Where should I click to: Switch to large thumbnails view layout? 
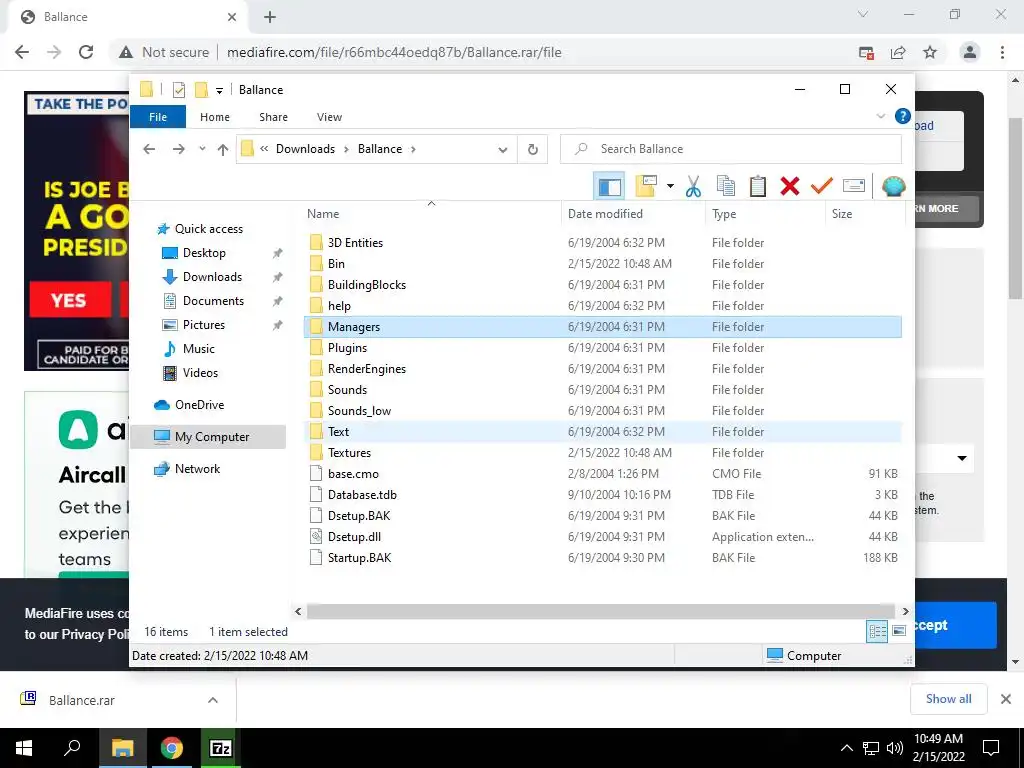pos(899,631)
